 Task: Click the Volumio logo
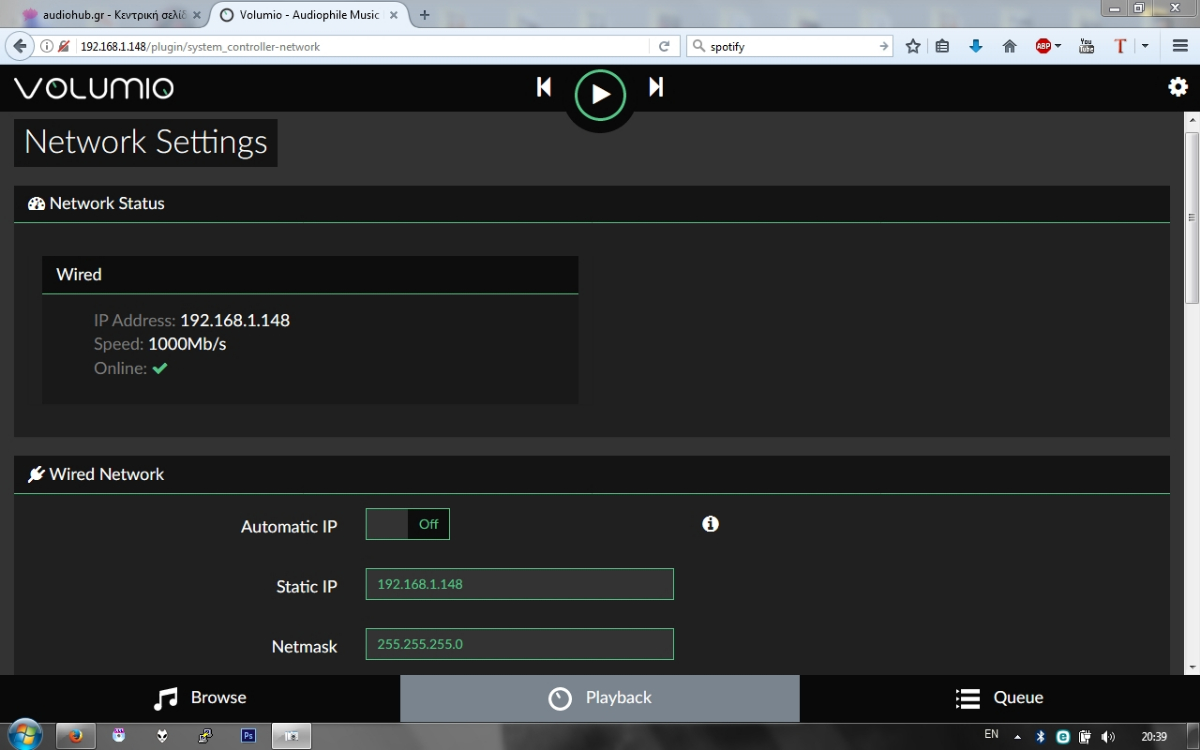[x=94, y=88]
